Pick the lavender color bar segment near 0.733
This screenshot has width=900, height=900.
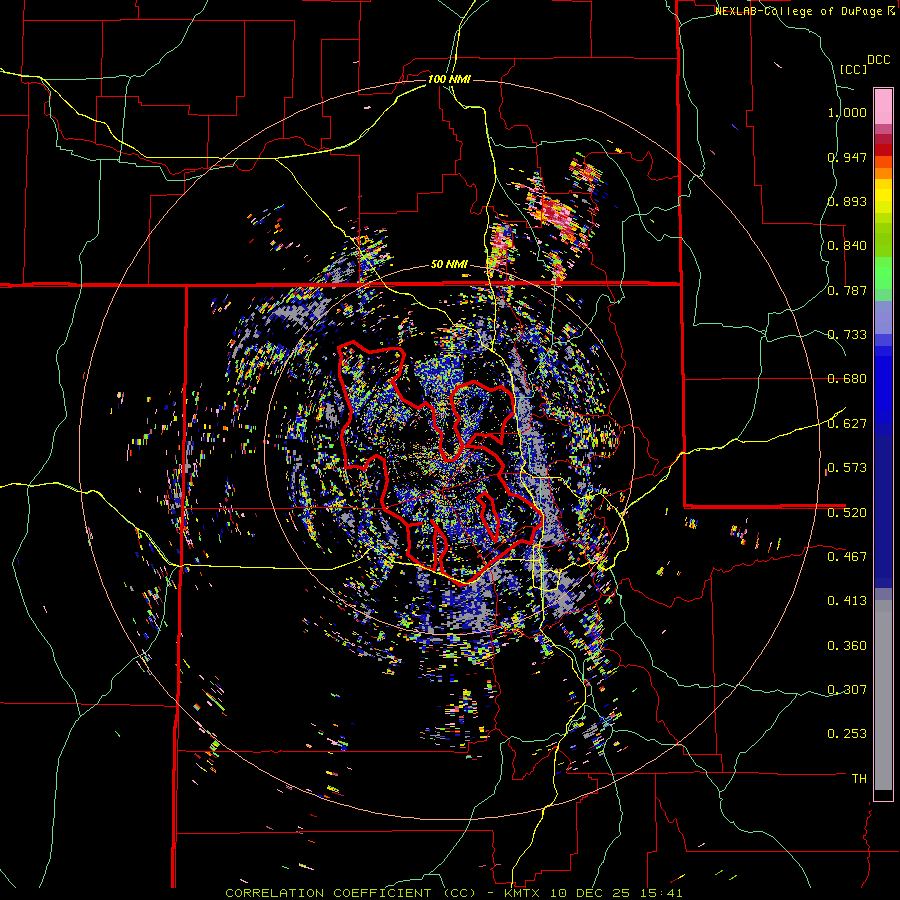(883, 317)
